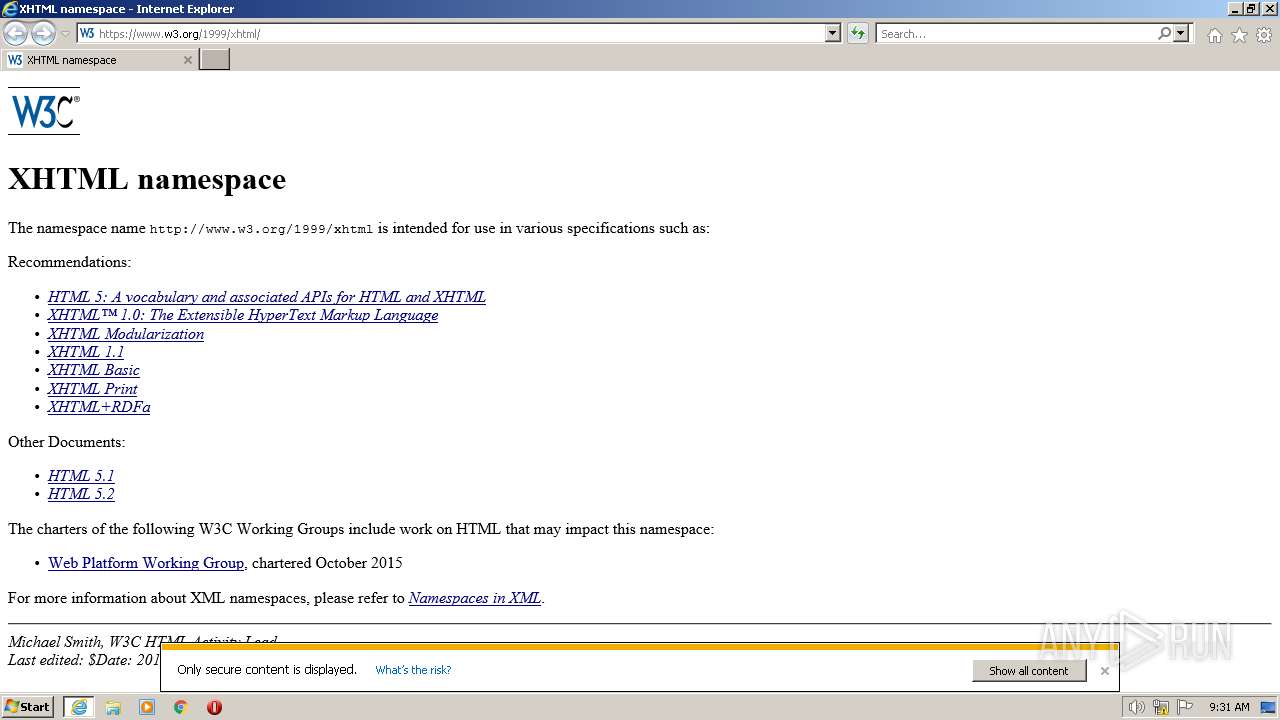Image resolution: width=1280 pixels, height=720 pixels.
Task: Open the HTML 5 vocabulary and APIs link
Action: tap(267, 297)
